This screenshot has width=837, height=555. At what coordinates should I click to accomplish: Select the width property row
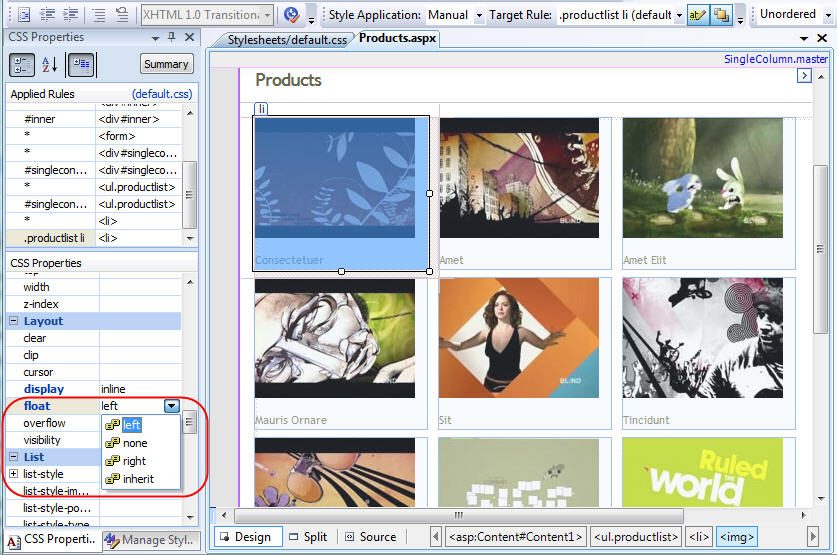click(94, 287)
